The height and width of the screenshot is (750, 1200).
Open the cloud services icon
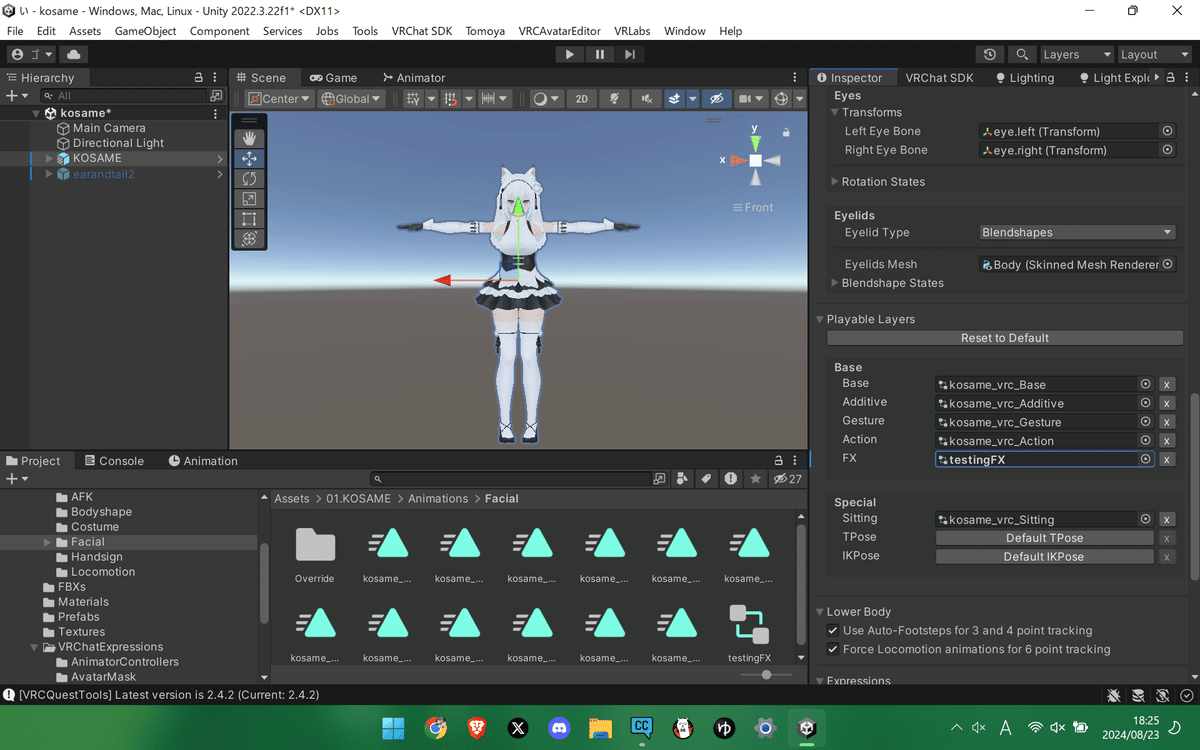click(x=74, y=55)
